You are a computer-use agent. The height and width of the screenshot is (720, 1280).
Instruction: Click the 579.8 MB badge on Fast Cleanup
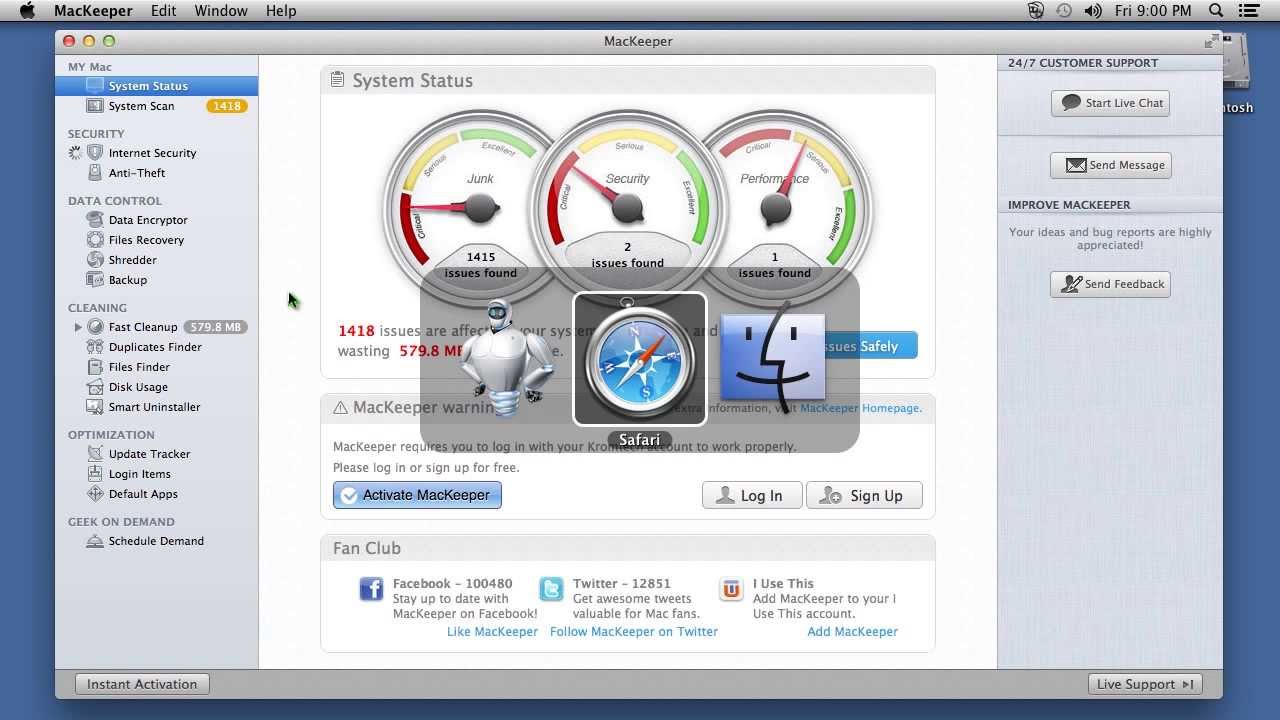217,327
